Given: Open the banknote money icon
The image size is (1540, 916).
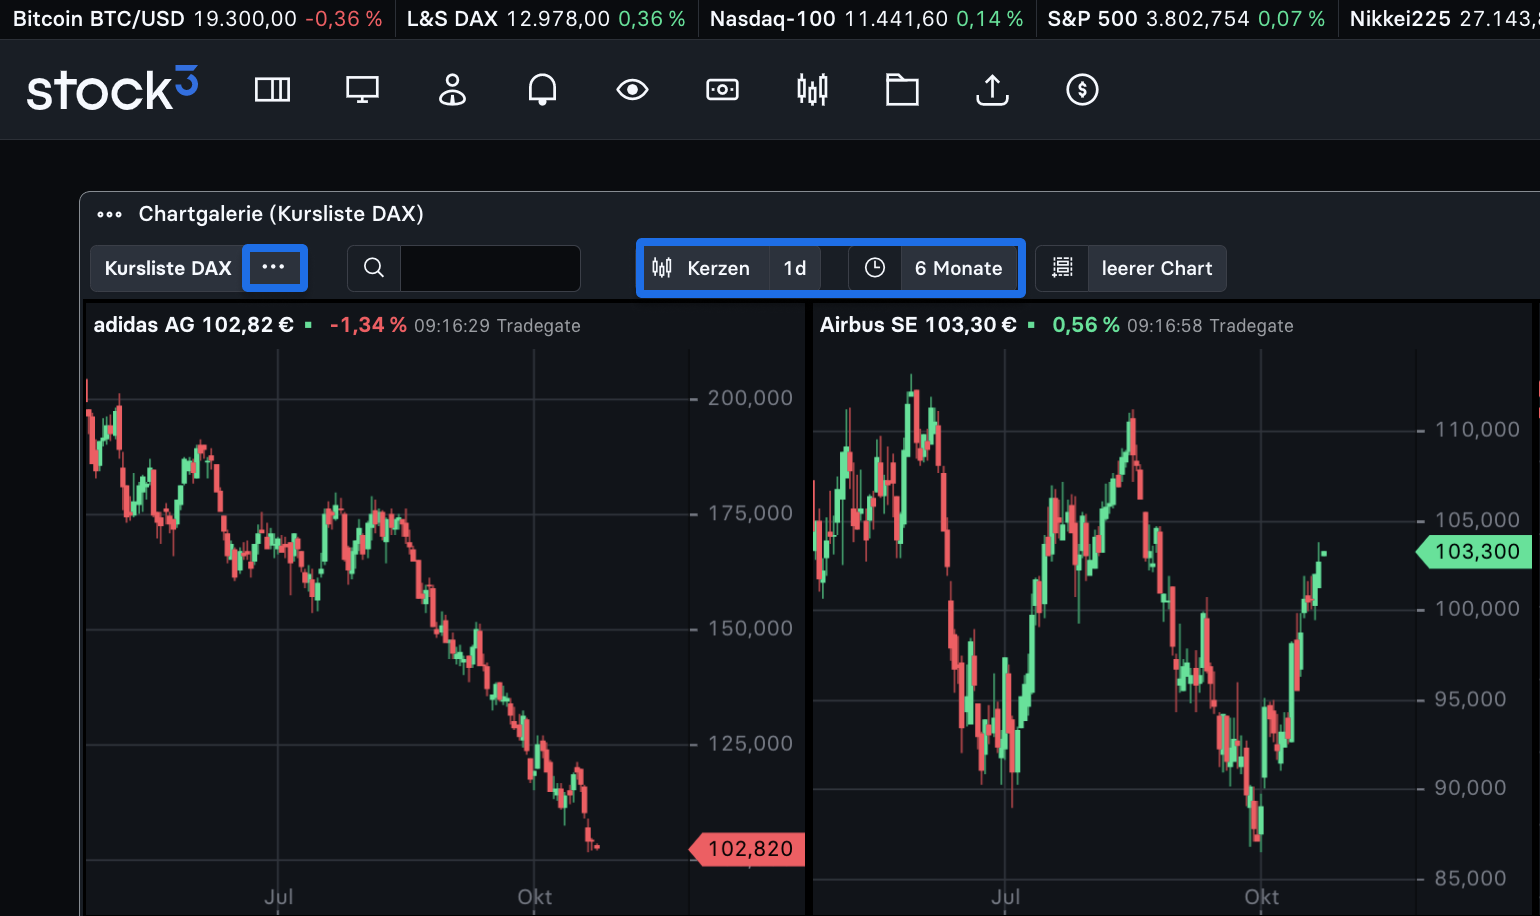Looking at the screenshot, I should click(722, 90).
